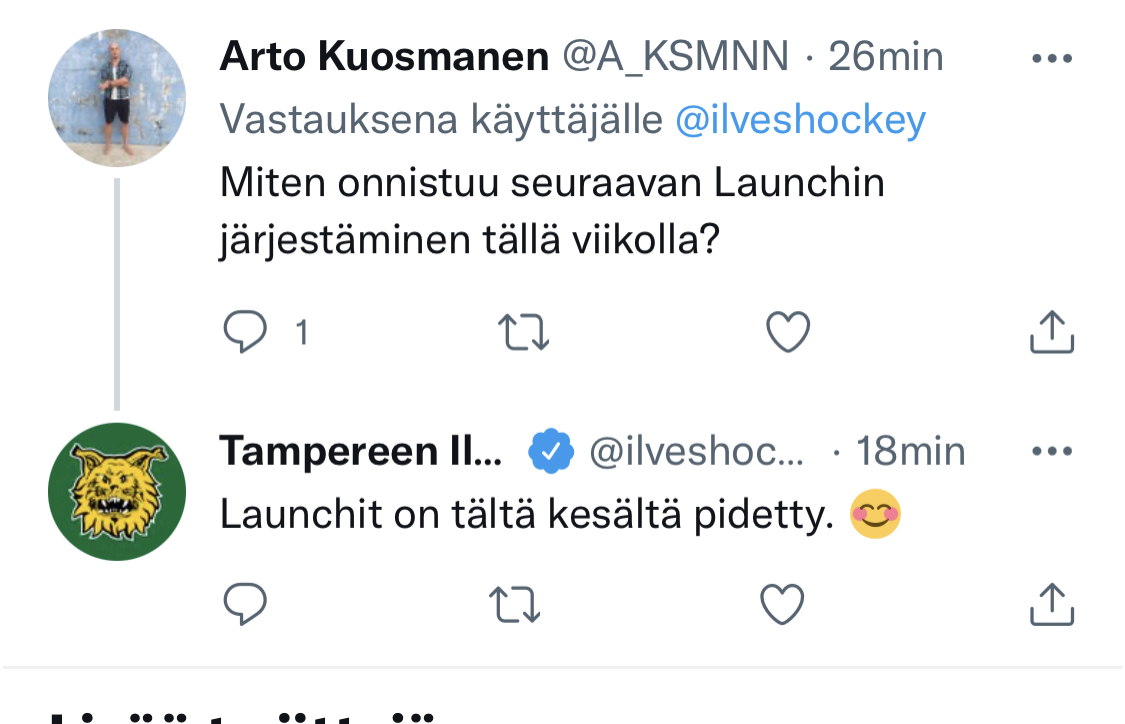Retweet the Tampereen Ilves reply
The width and height of the screenshot is (1125, 724).
(515, 604)
